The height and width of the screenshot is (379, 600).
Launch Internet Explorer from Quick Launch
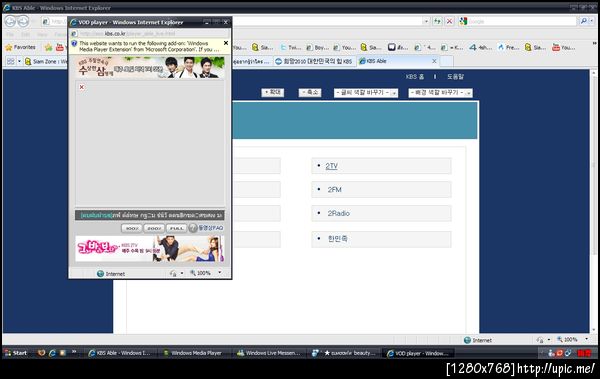pyautogui.click(x=52, y=353)
